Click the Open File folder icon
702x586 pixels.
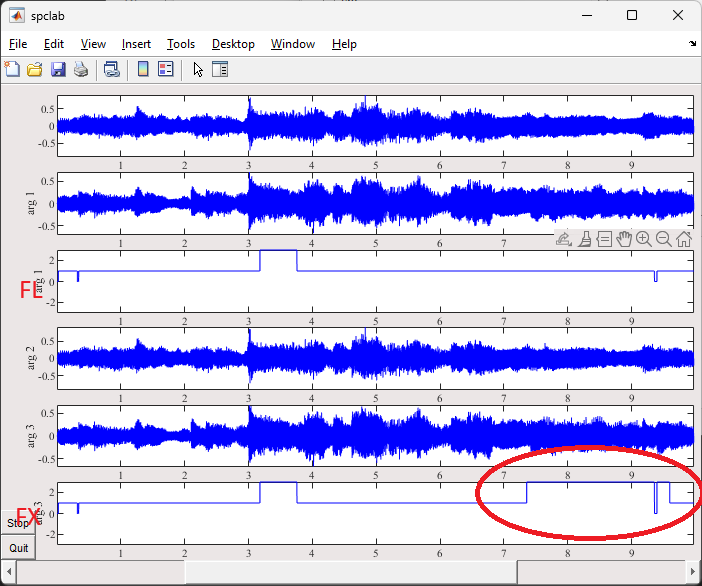point(35,69)
